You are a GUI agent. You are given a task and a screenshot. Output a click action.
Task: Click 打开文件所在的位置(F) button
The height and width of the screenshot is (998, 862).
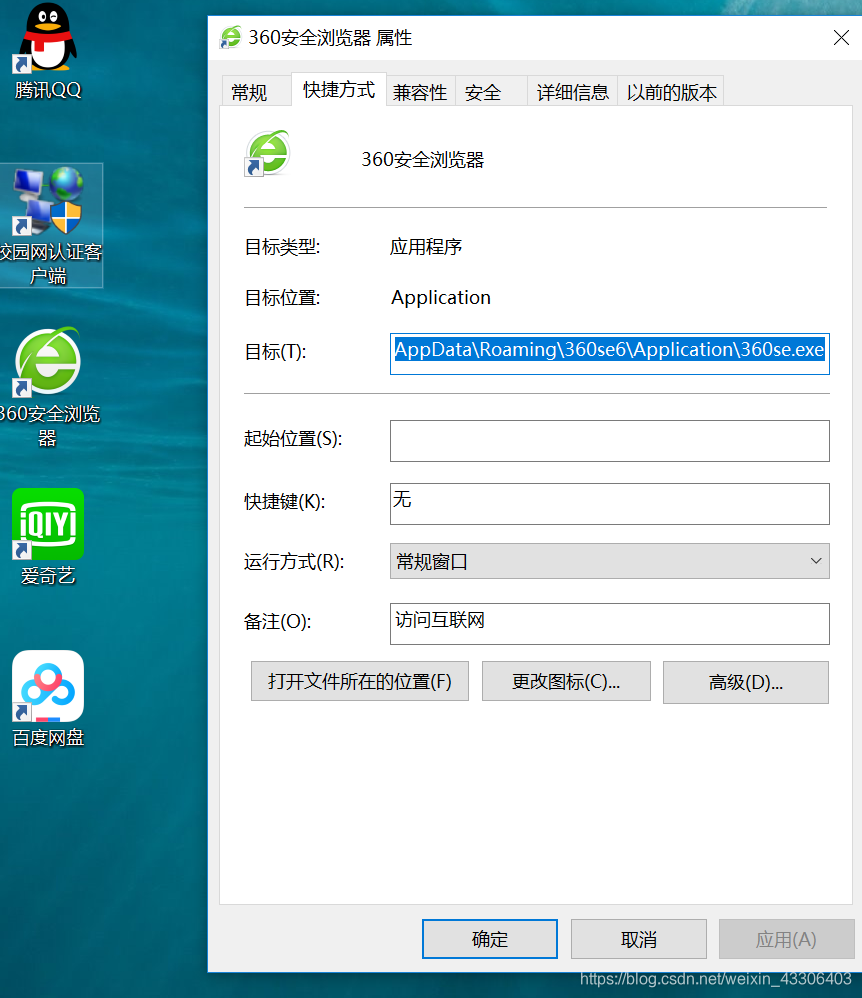point(360,681)
